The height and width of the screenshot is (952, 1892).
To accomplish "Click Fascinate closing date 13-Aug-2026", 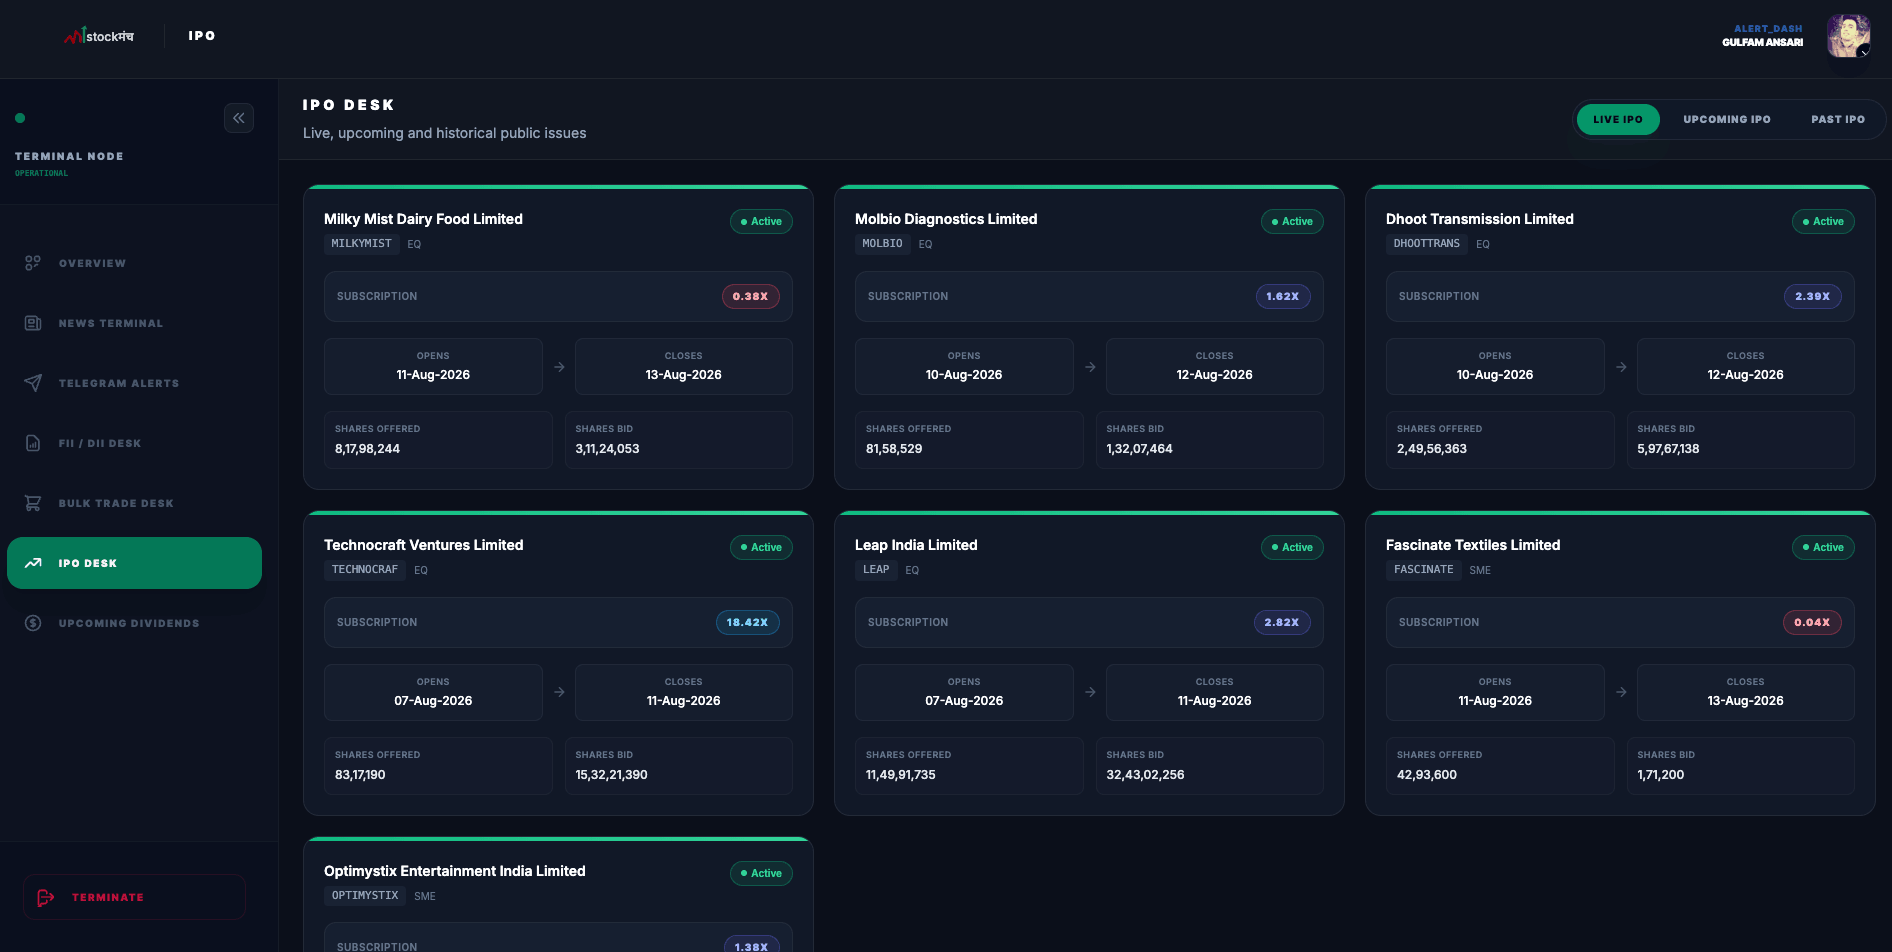I will (x=1745, y=701).
